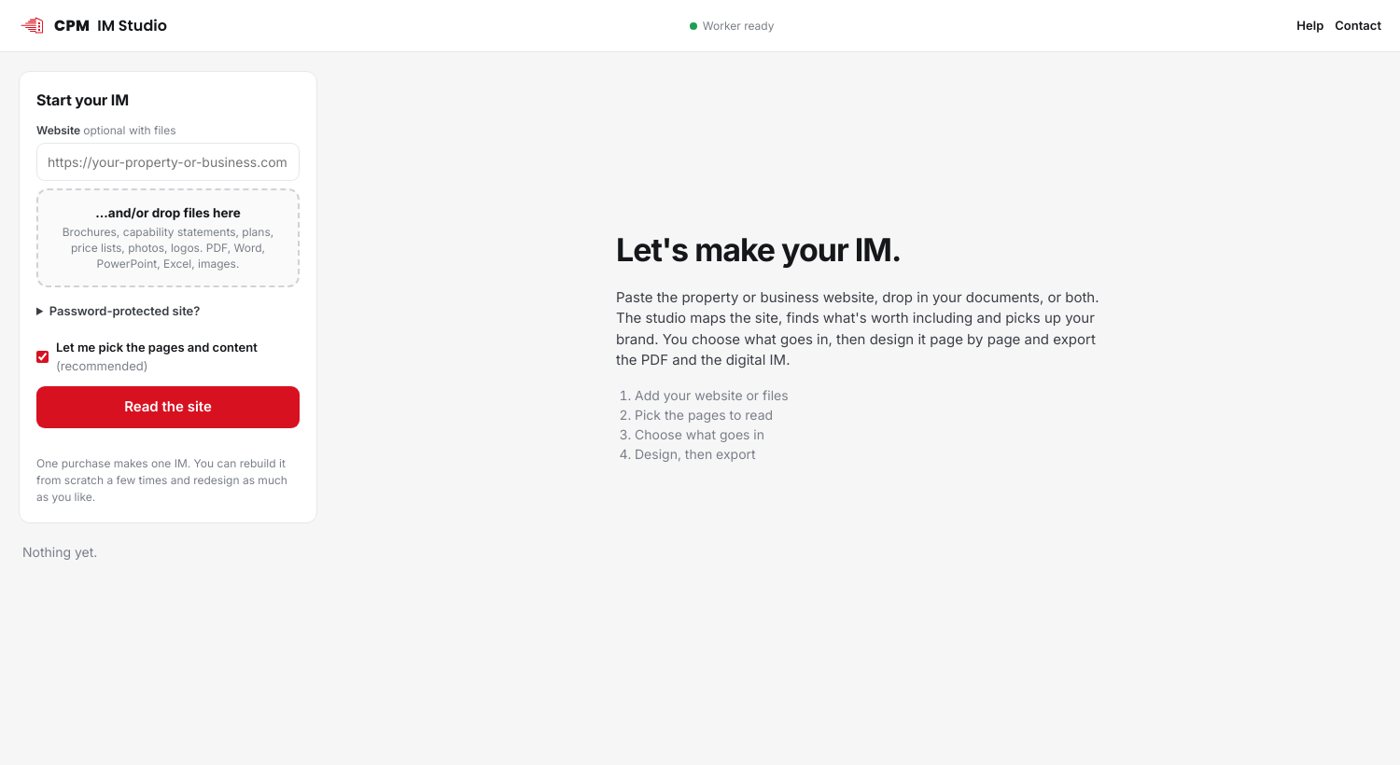Click step Choose what goes in

click(x=699, y=435)
